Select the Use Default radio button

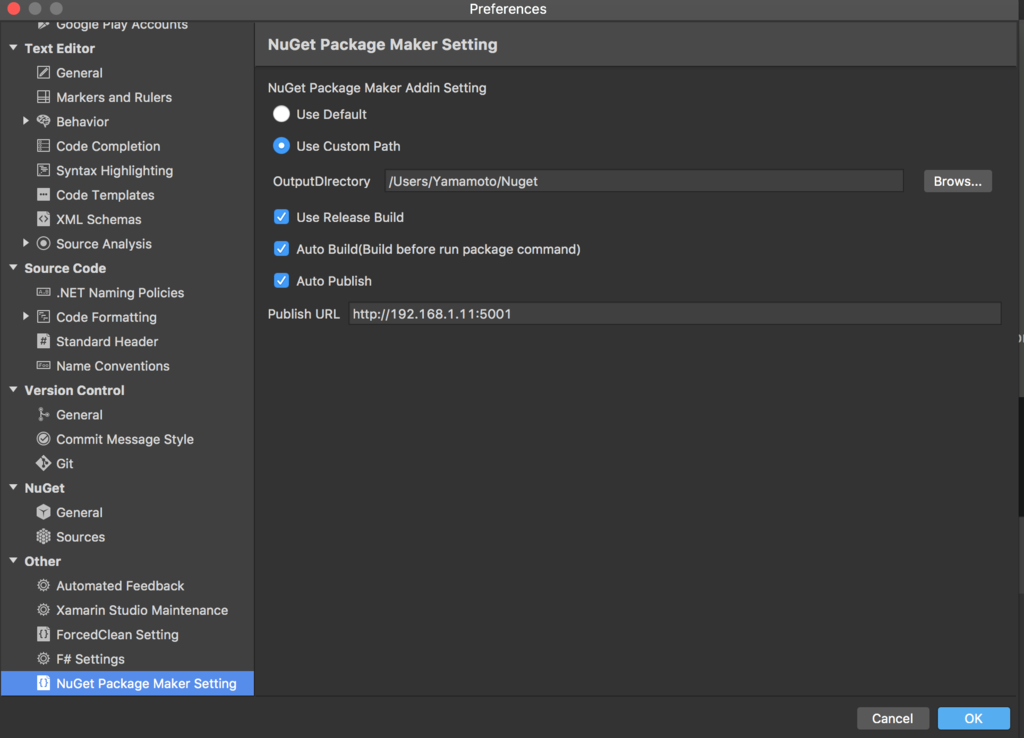coord(282,115)
